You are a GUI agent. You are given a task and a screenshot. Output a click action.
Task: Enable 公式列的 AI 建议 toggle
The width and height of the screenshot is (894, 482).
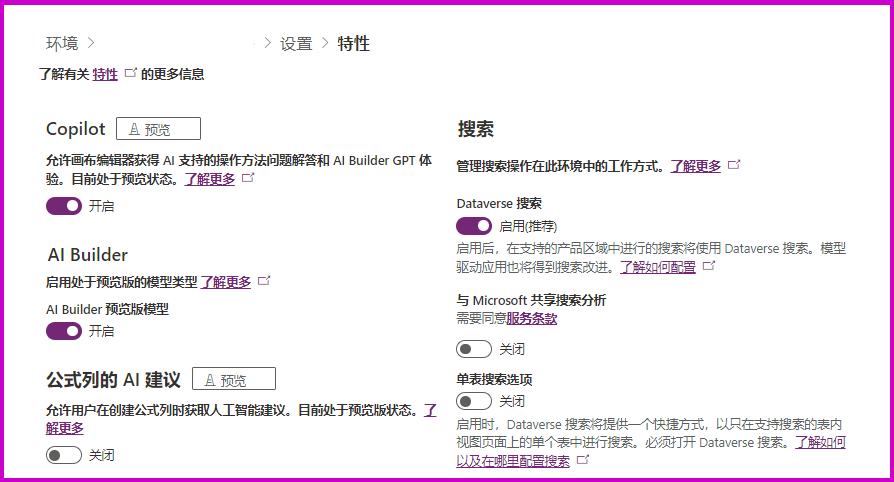click(64, 455)
